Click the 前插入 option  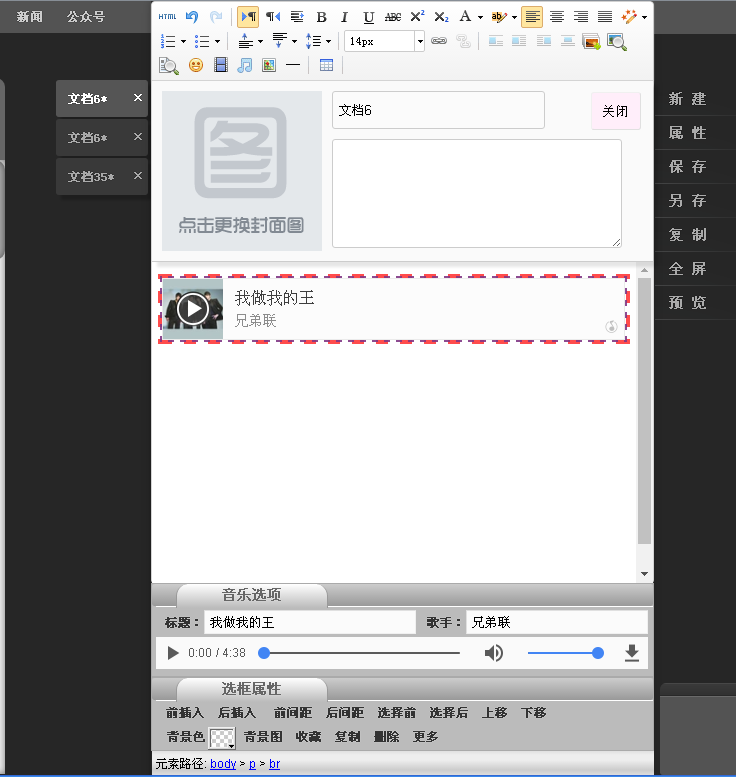[x=185, y=713]
